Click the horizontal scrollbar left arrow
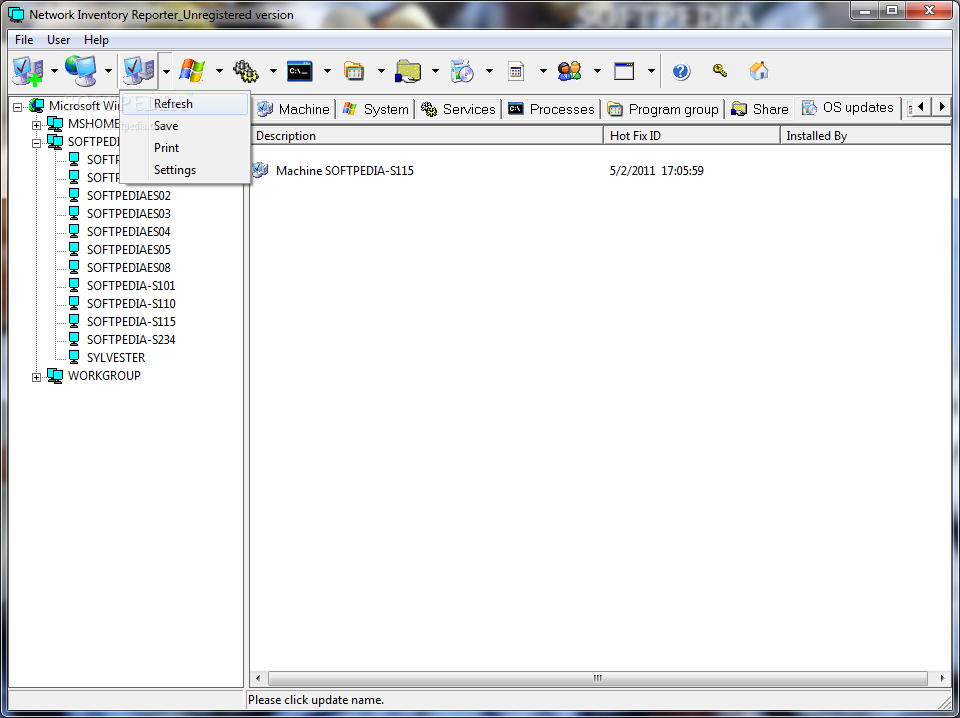960x718 pixels. coord(258,678)
